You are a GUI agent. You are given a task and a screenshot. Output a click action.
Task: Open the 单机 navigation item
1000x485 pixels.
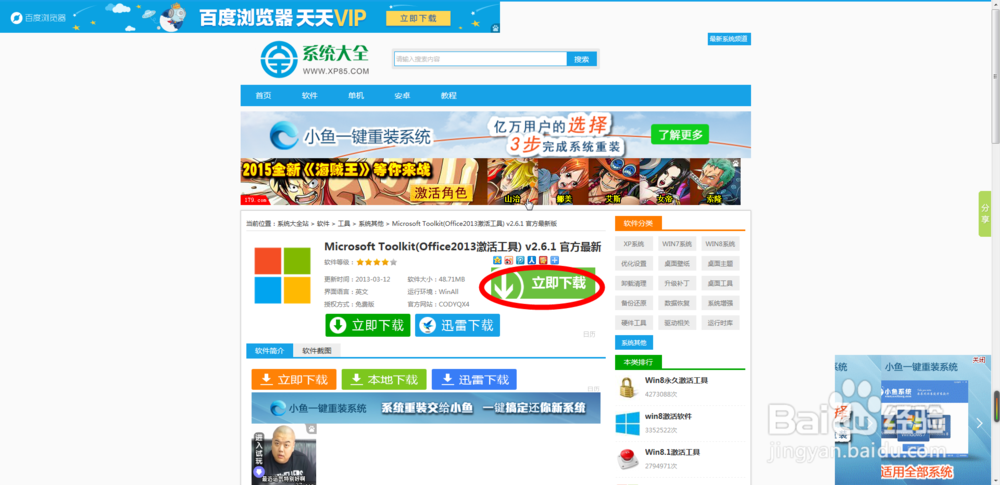pos(356,96)
